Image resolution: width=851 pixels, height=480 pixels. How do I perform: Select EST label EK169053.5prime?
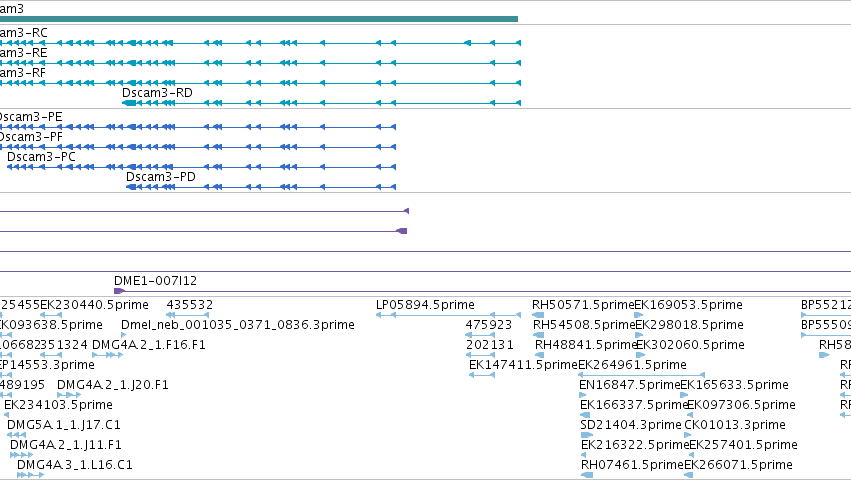(688, 305)
